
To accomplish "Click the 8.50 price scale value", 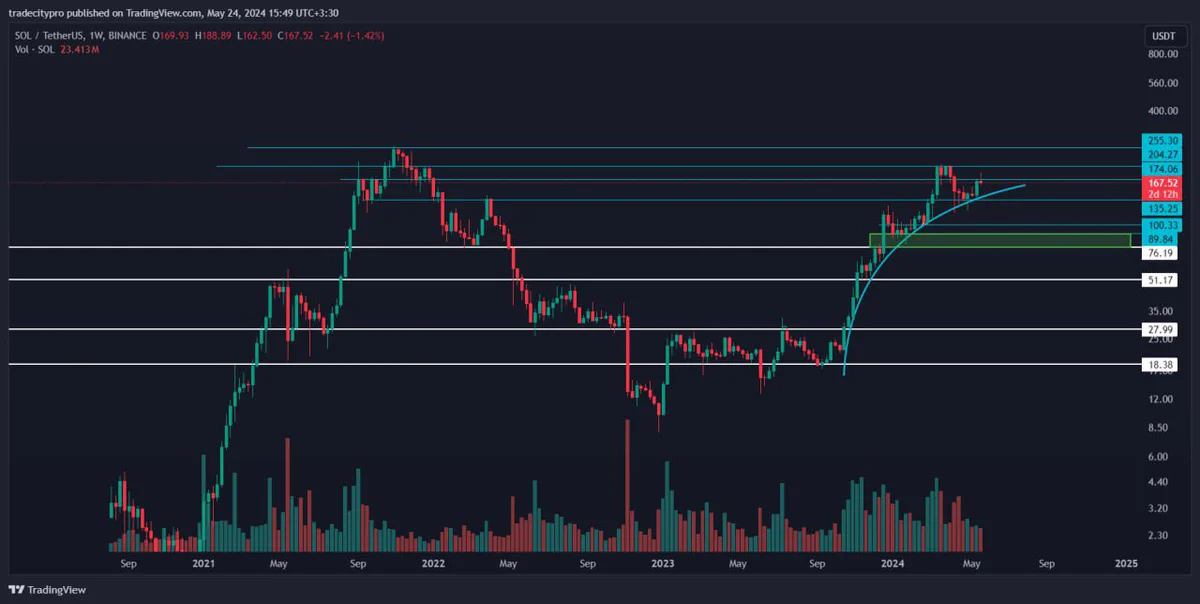I will (1158, 428).
